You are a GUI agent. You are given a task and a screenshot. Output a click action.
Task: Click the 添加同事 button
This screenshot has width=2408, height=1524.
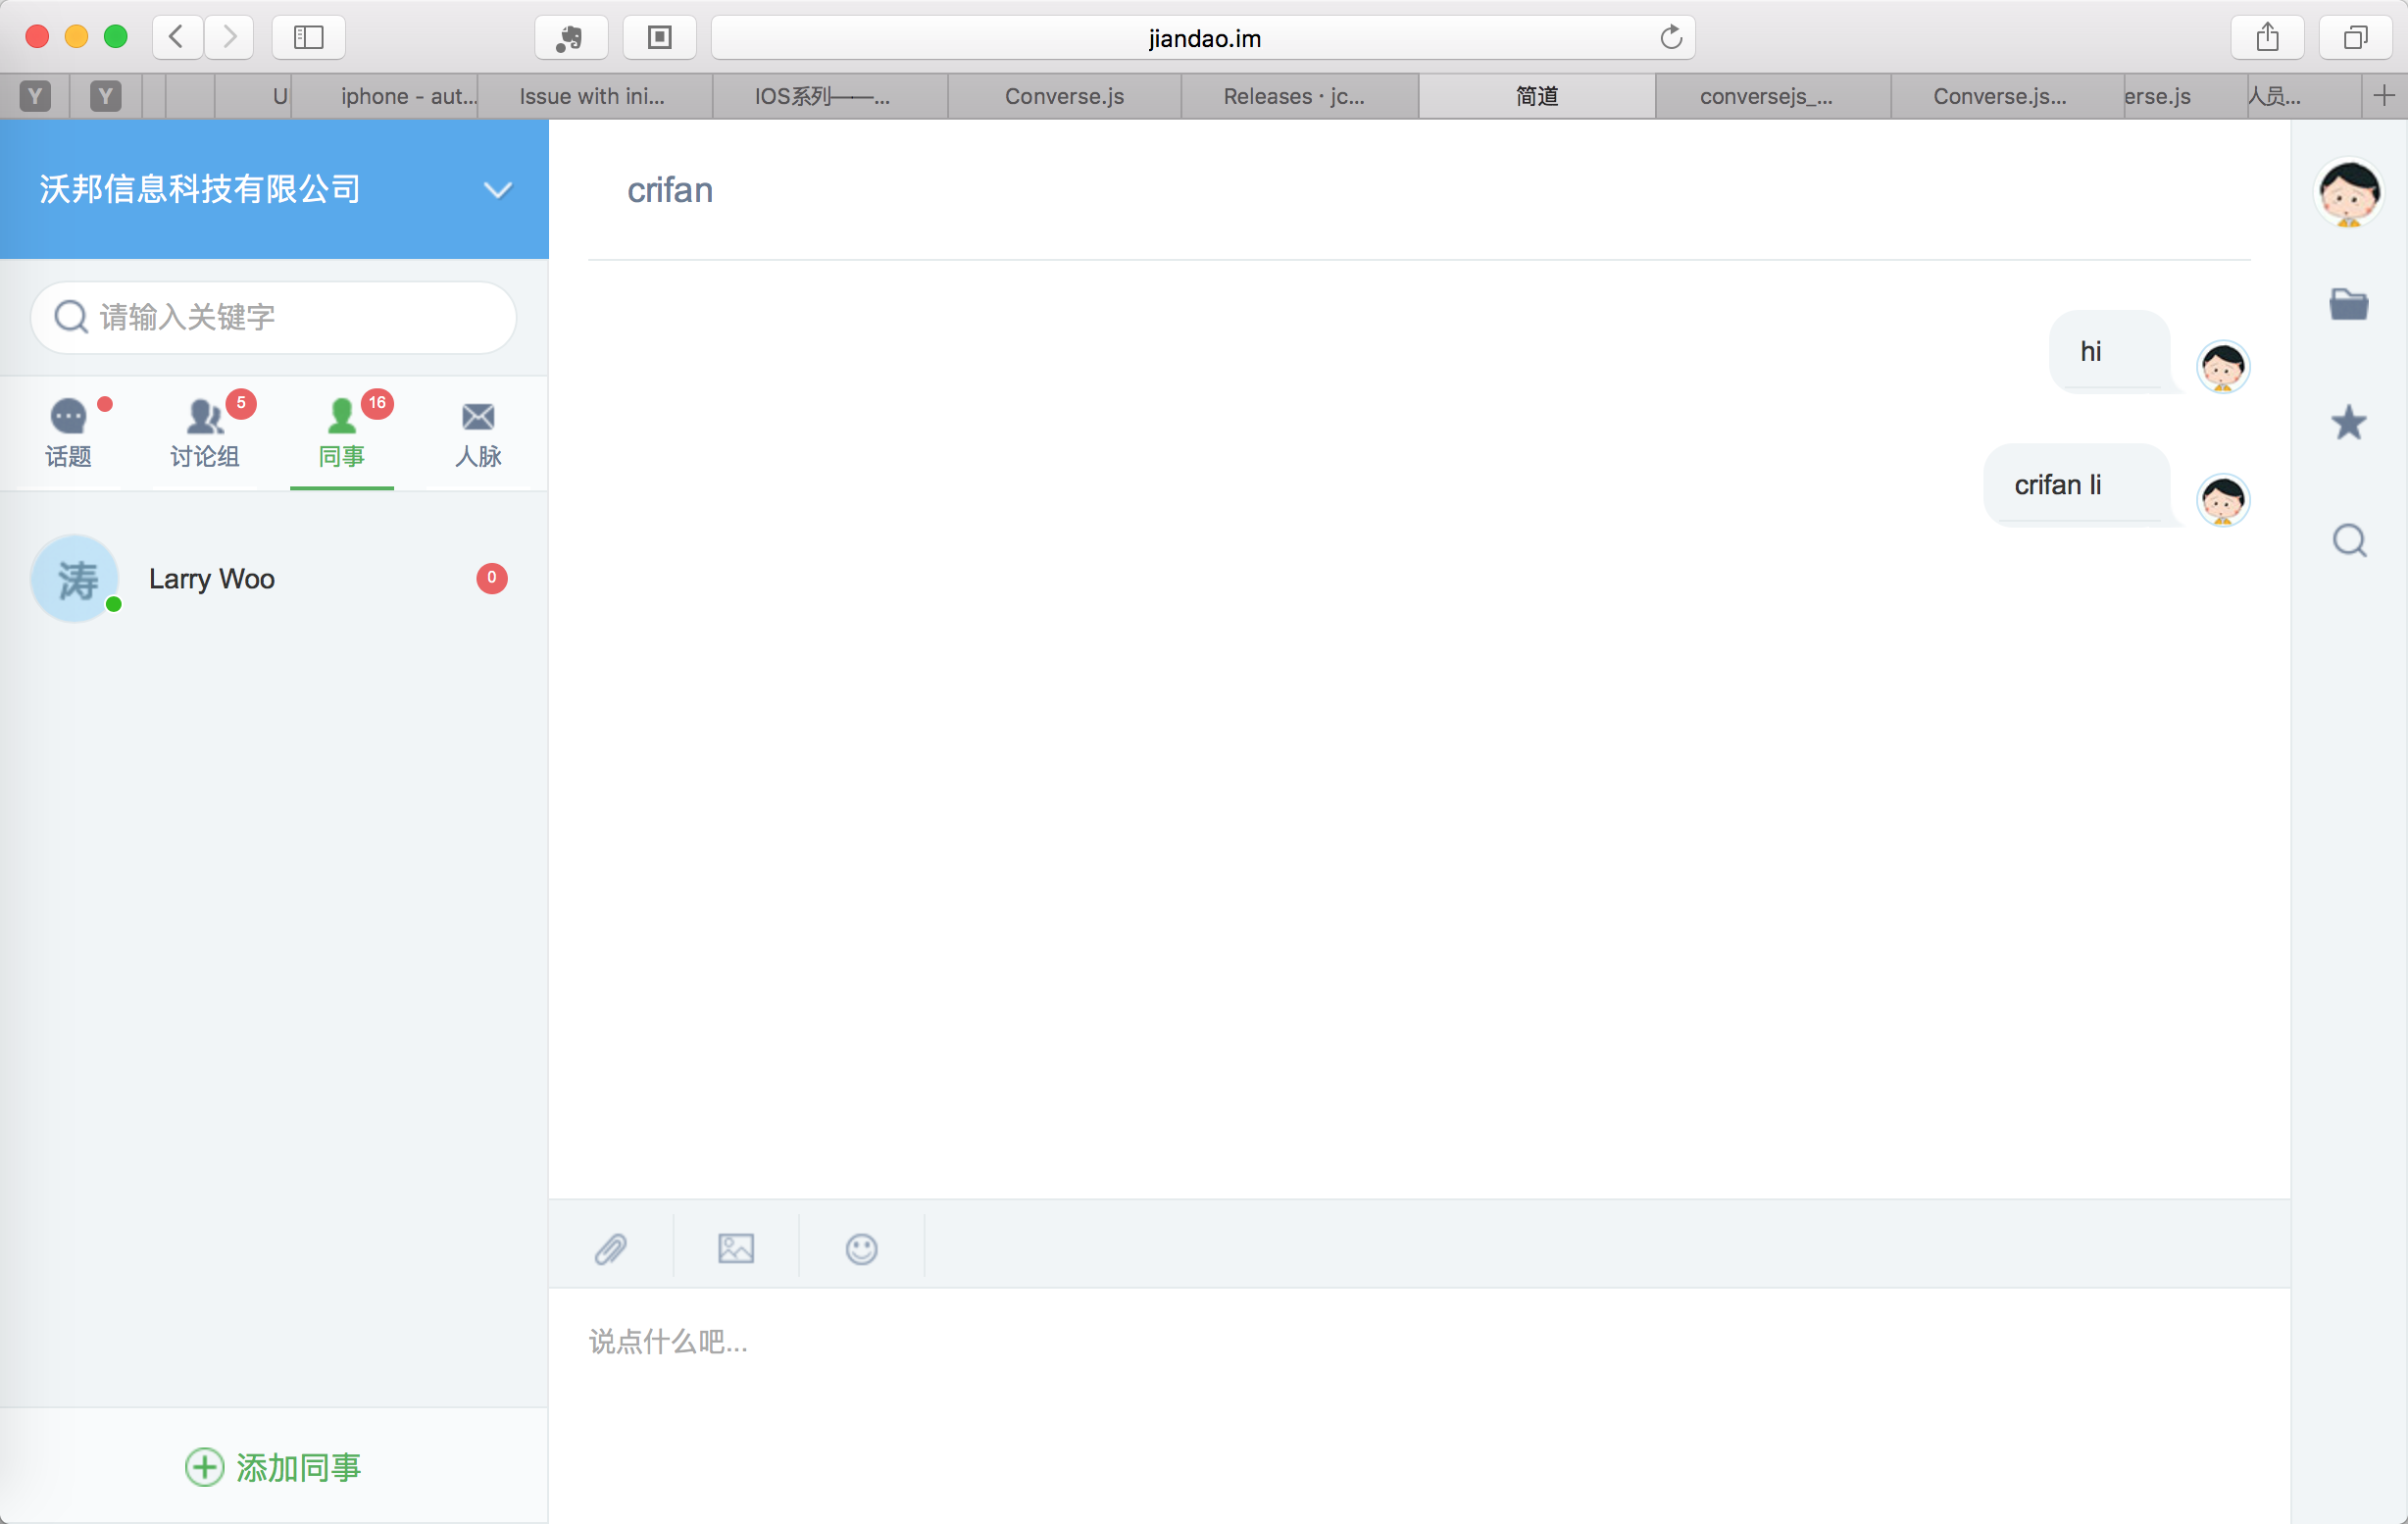273,1467
